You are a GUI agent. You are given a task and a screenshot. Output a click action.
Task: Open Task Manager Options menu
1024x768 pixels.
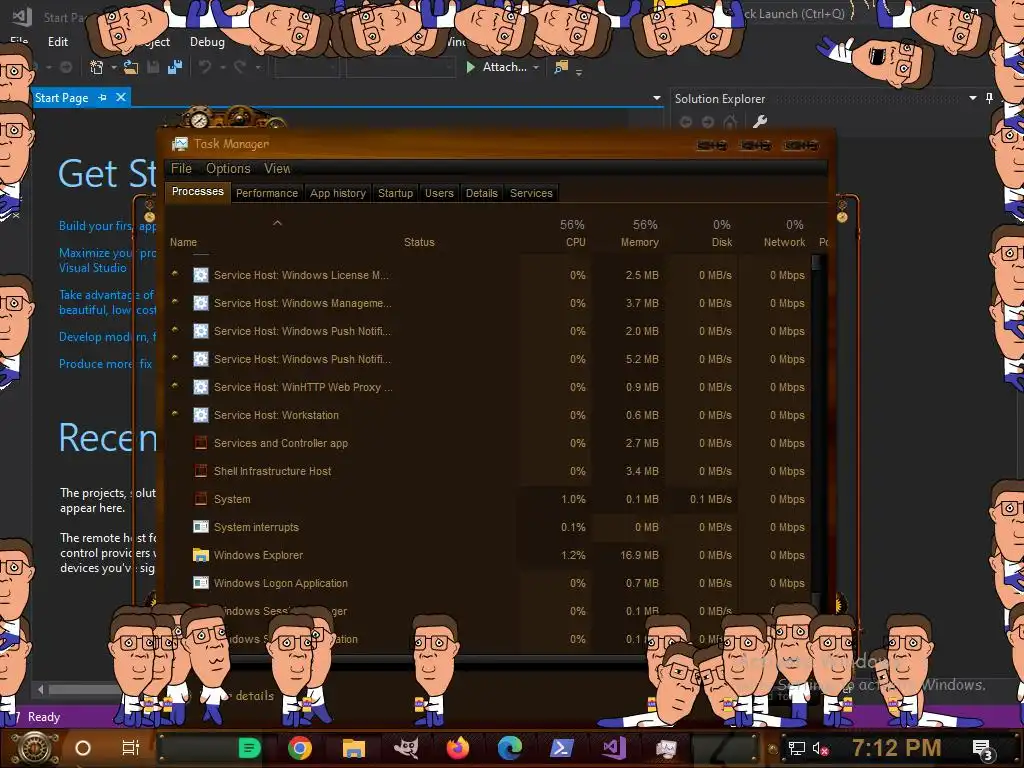(228, 168)
